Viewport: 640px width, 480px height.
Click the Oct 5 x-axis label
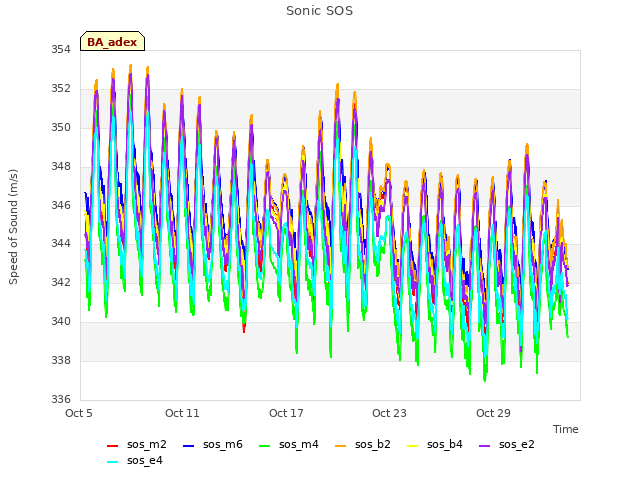pyautogui.click(x=79, y=413)
